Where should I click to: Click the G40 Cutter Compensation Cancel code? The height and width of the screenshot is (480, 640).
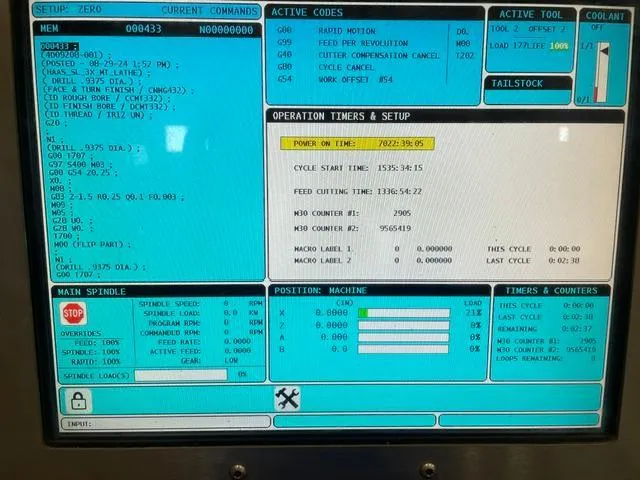coord(358,55)
